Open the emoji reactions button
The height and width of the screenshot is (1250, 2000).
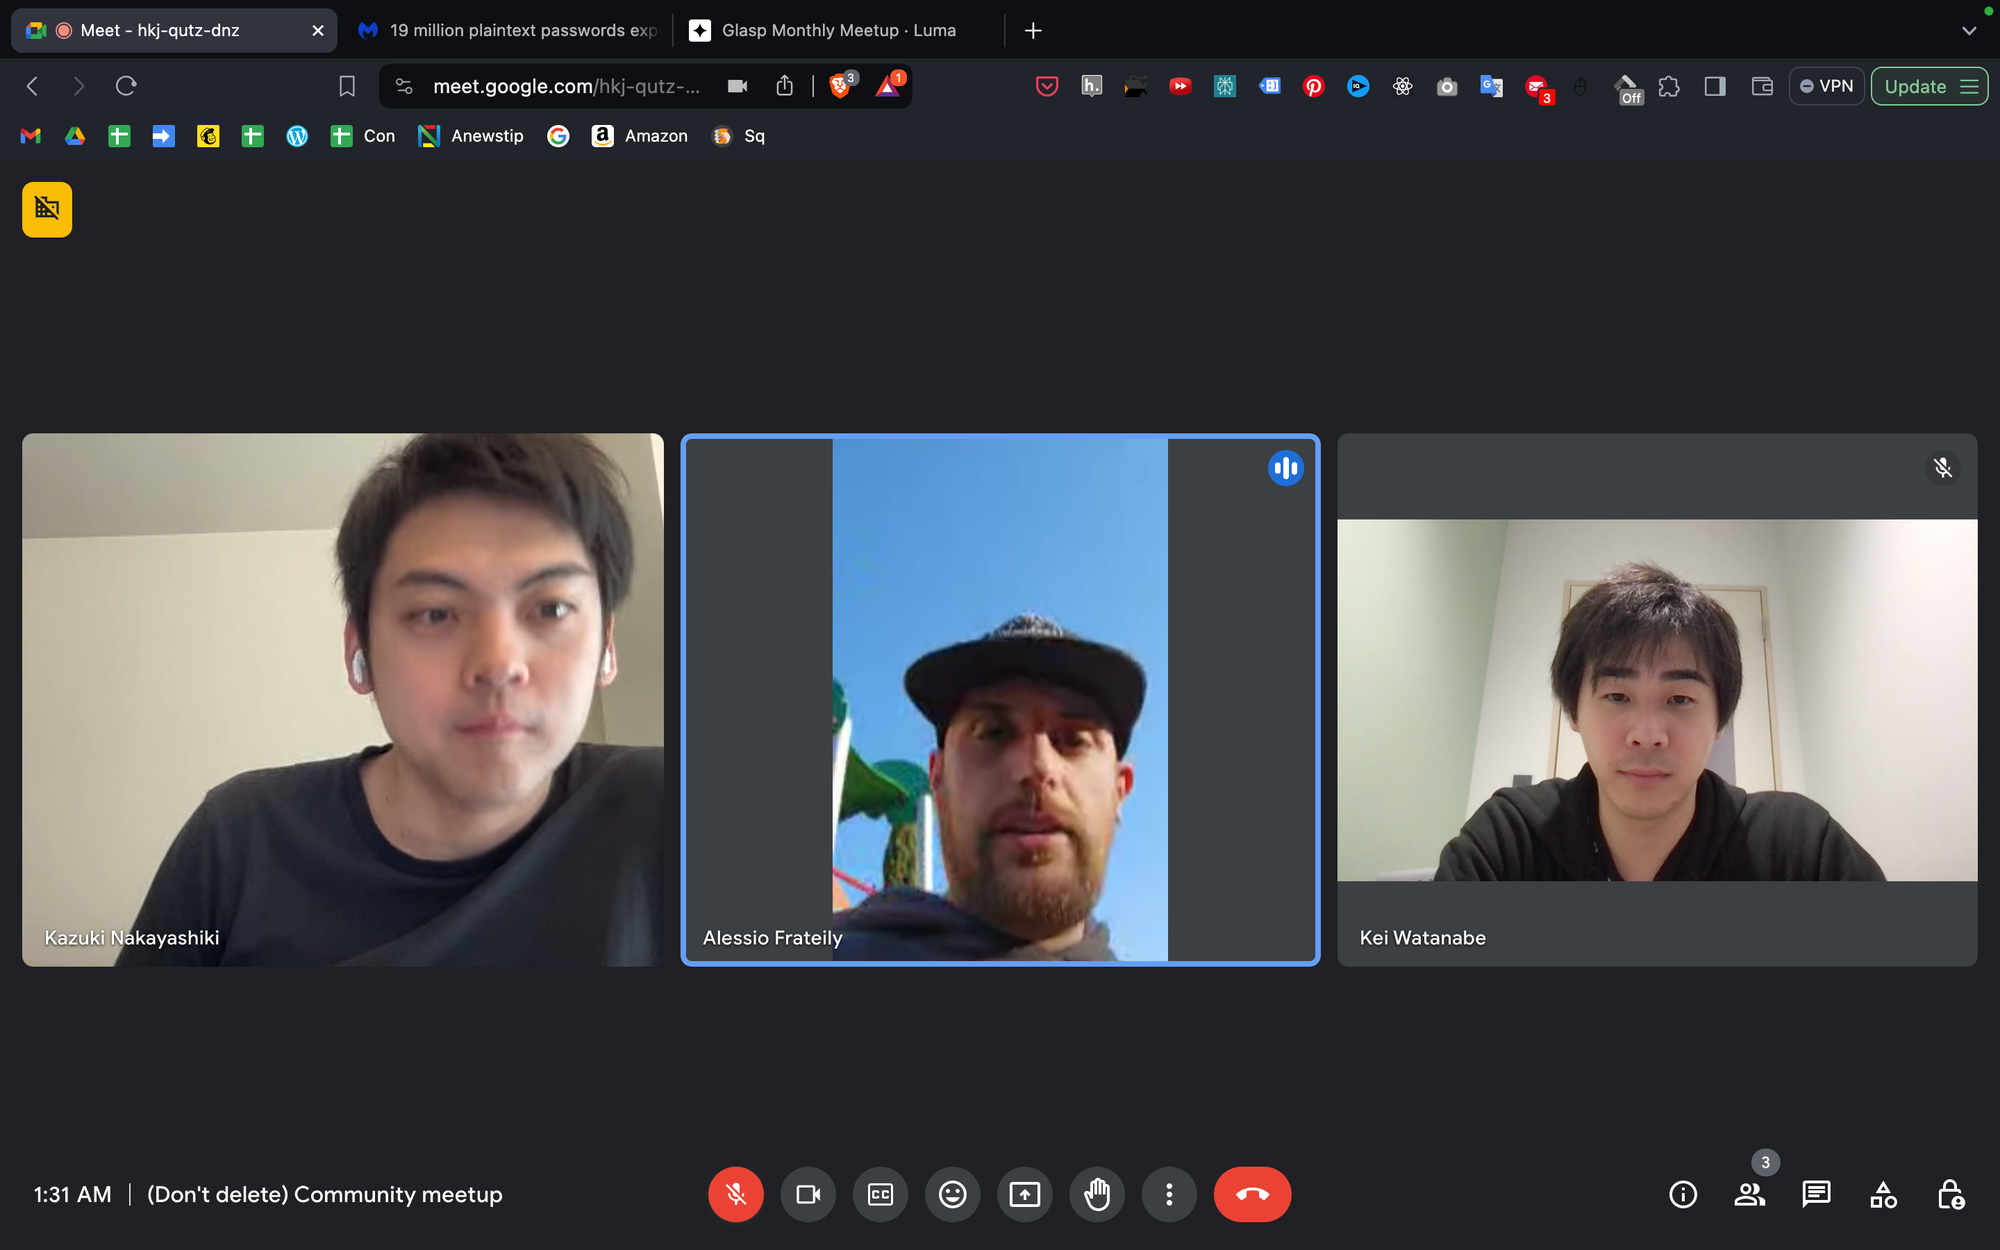click(x=952, y=1194)
